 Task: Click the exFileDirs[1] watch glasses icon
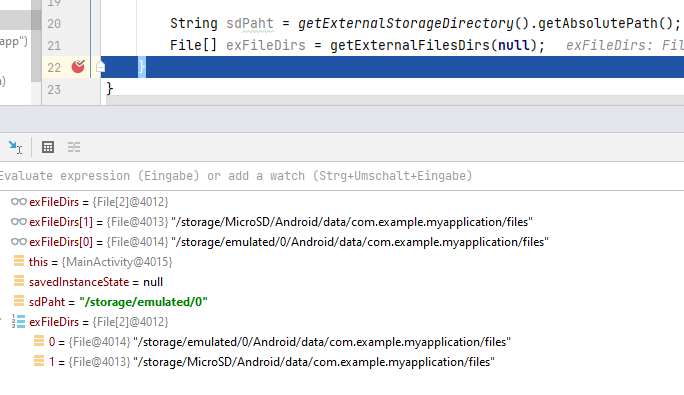pyautogui.click(x=19, y=222)
